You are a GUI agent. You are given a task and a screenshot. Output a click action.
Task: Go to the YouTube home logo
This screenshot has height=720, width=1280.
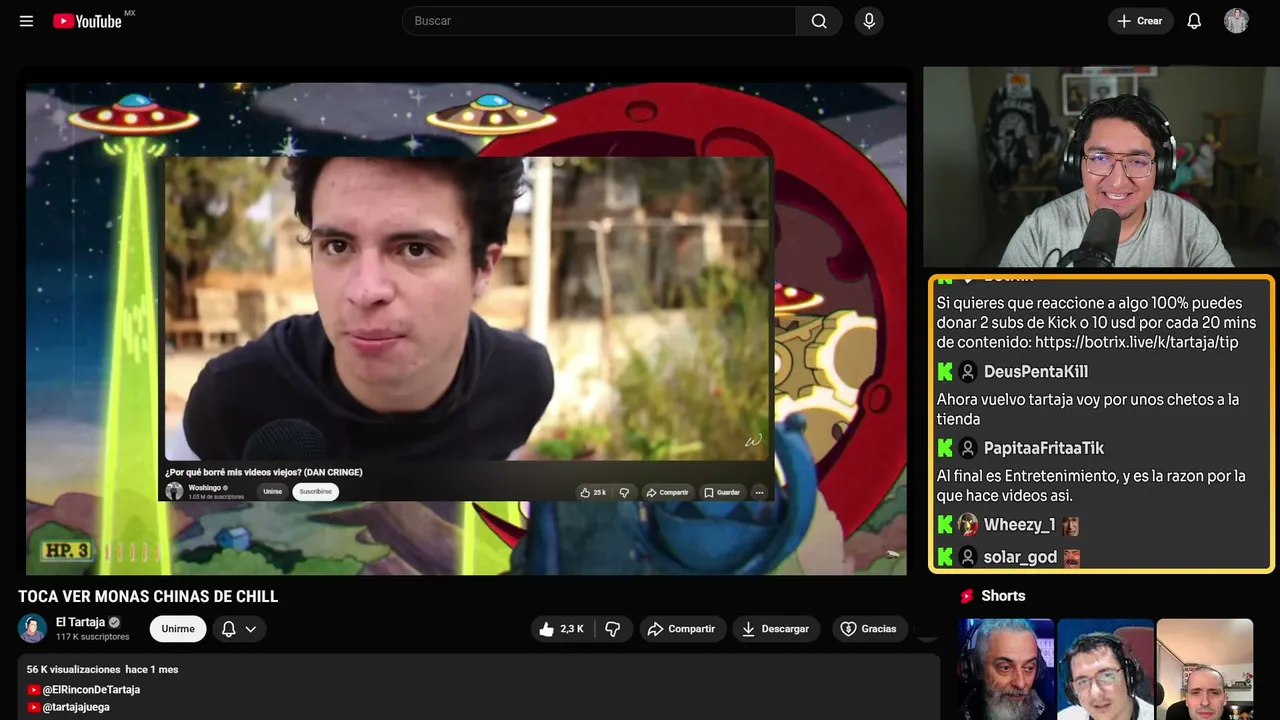click(87, 21)
